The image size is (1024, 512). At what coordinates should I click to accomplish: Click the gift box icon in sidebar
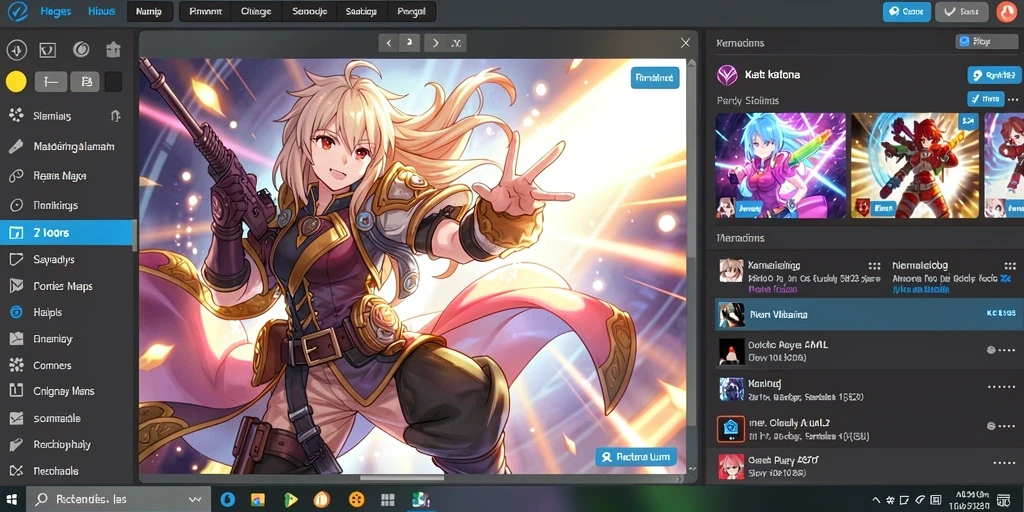114,50
